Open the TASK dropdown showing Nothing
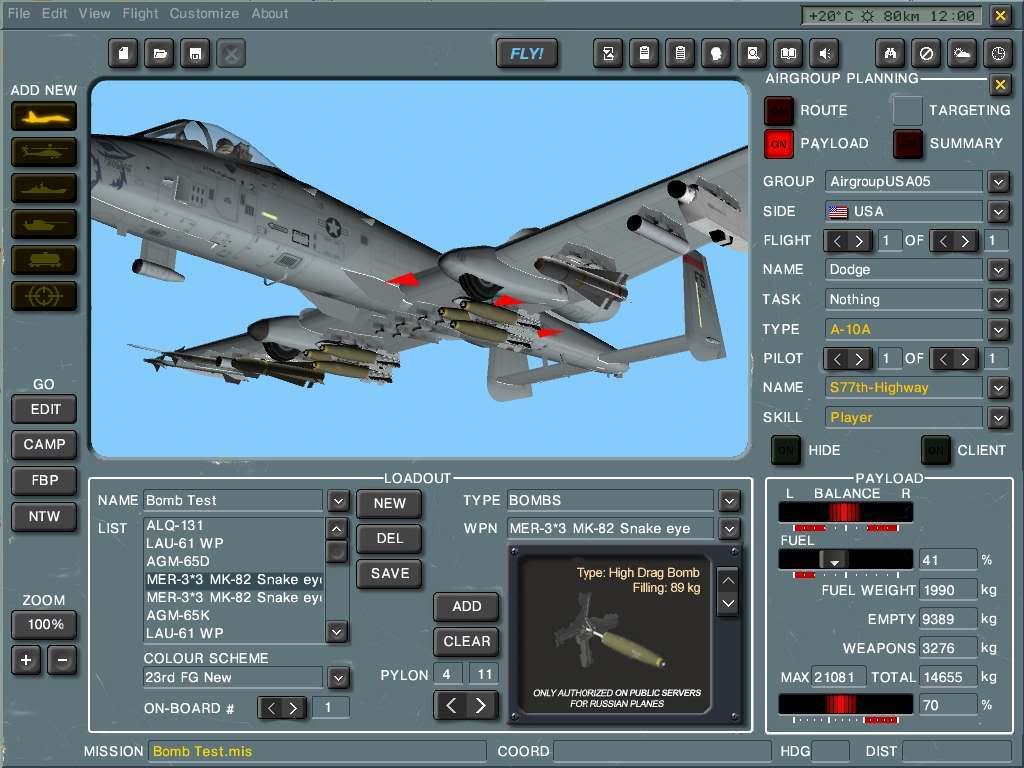 (x=997, y=299)
